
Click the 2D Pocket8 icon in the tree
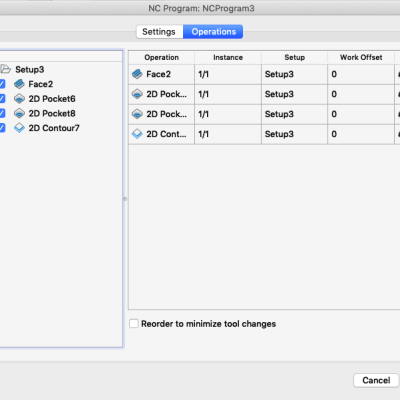pyautogui.click(x=19, y=113)
